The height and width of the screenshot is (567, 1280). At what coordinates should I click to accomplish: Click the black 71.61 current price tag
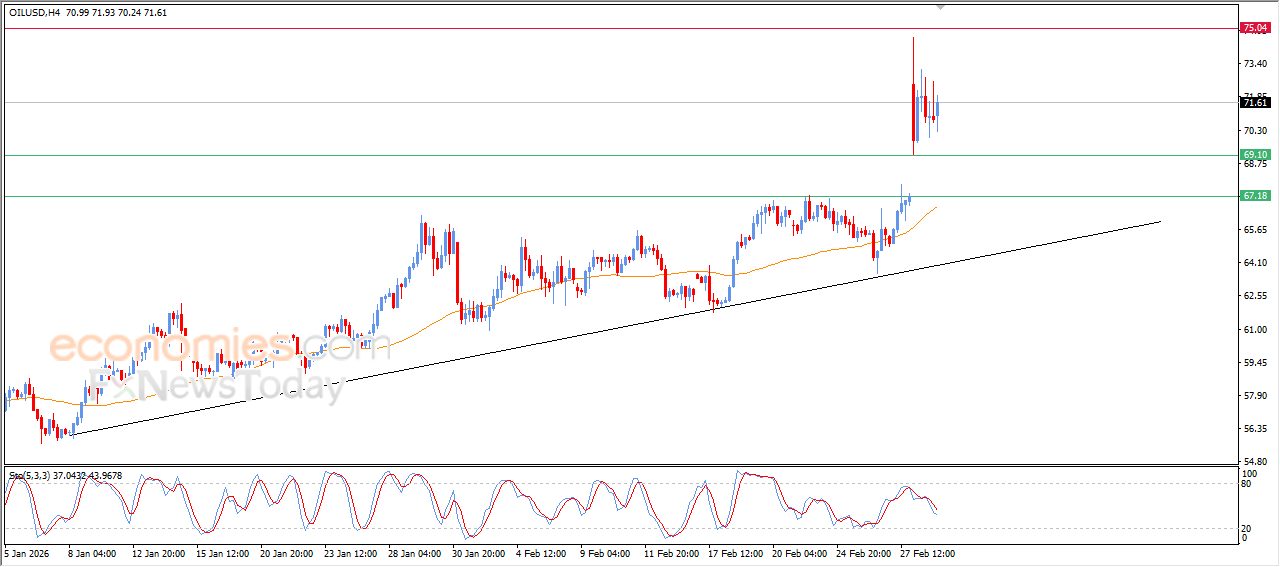click(x=1254, y=102)
